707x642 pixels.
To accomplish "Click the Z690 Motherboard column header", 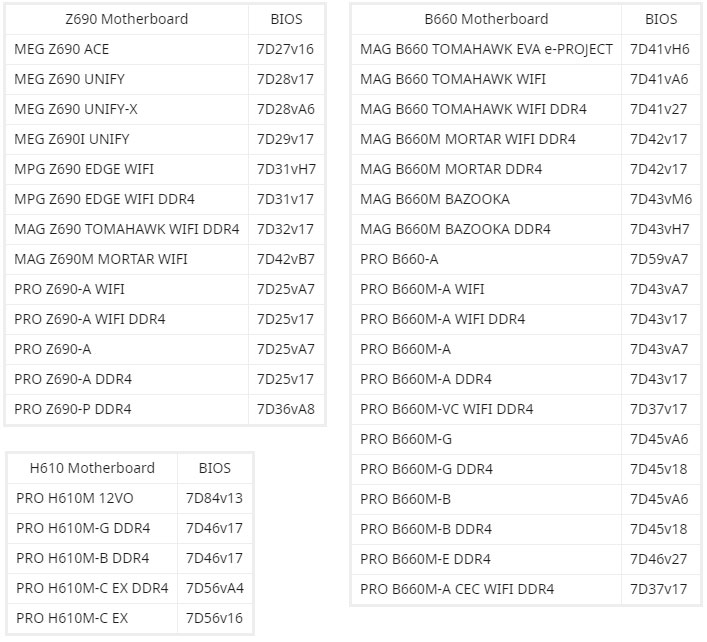I will click(x=126, y=19).
